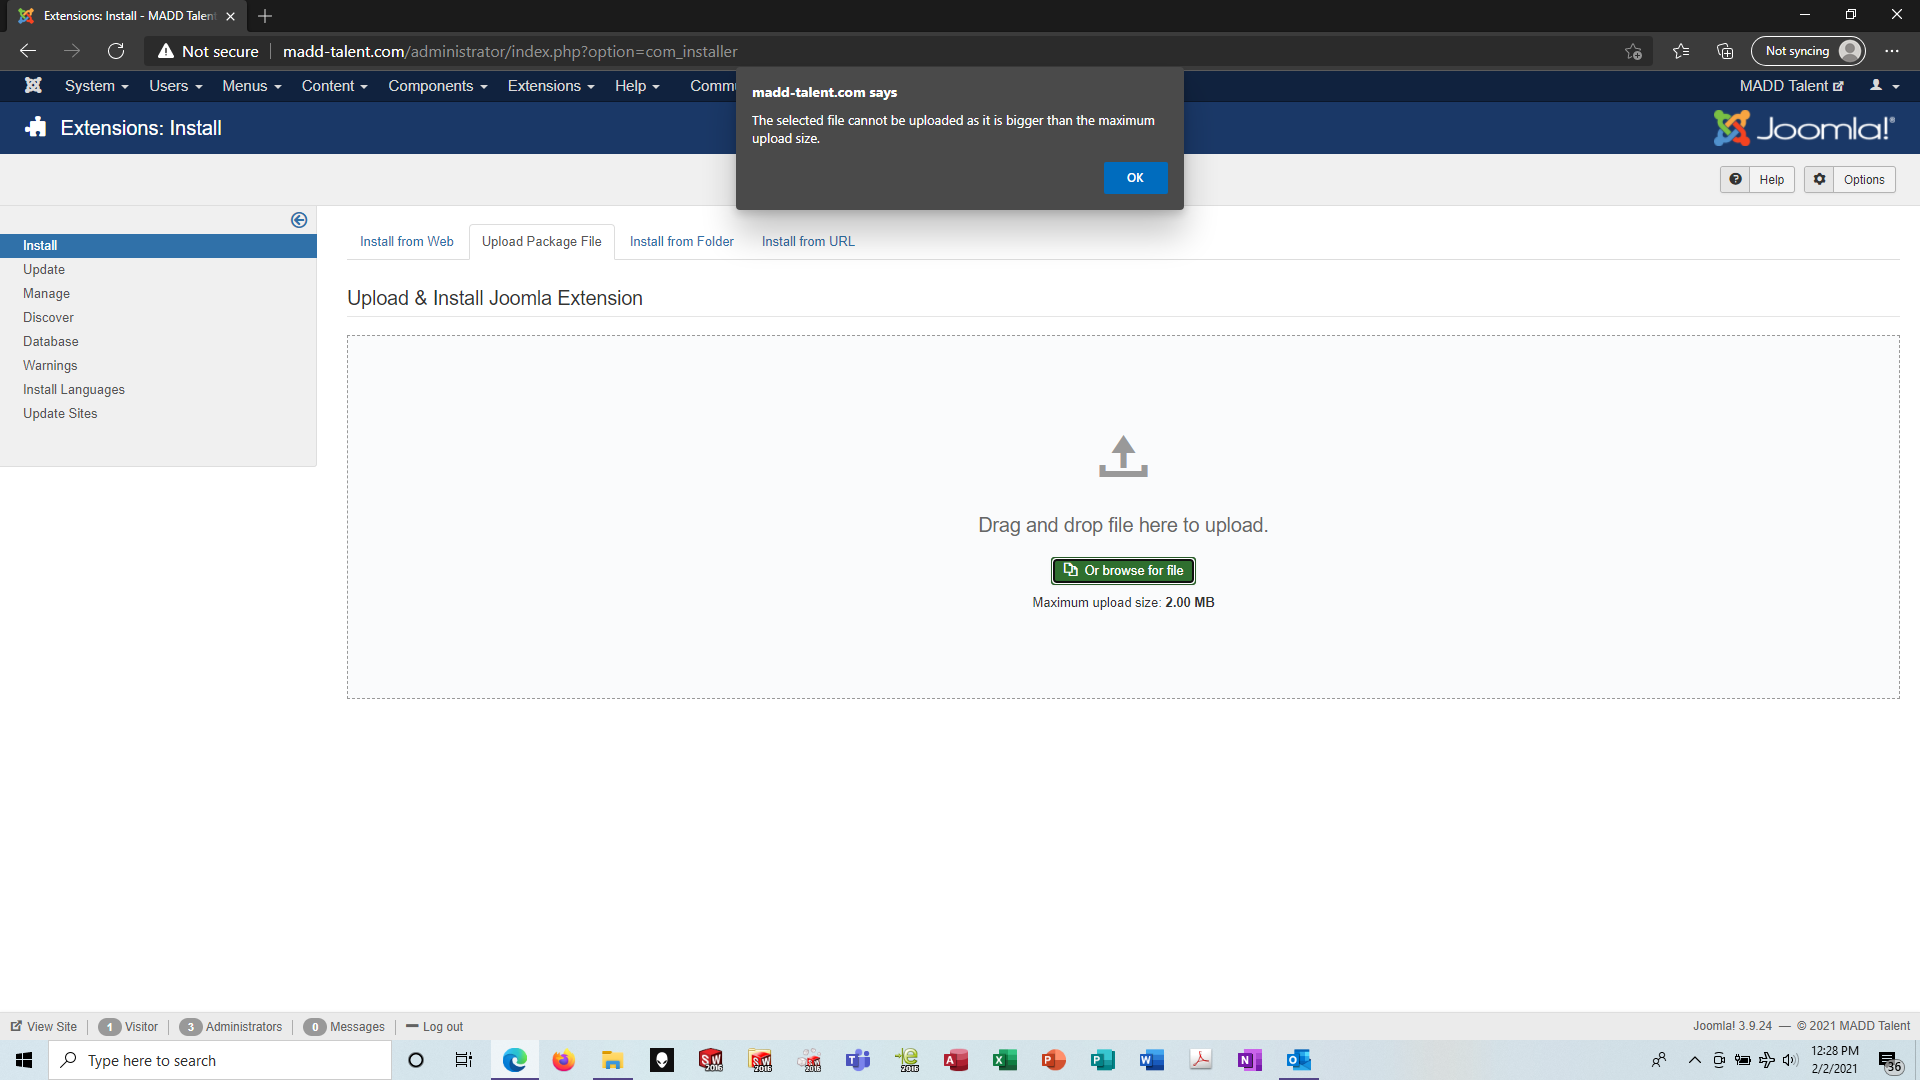
Task: Switch to the Install from URL tab
Action: [808, 241]
